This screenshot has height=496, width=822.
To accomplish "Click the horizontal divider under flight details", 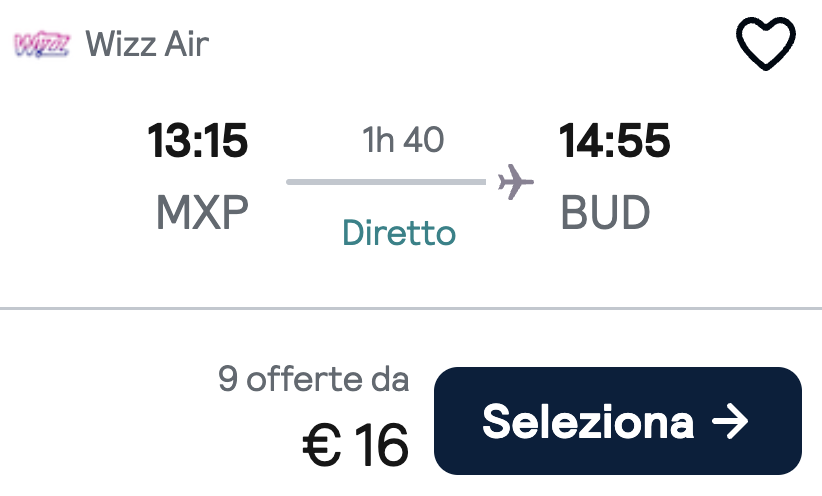I will [411, 308].
